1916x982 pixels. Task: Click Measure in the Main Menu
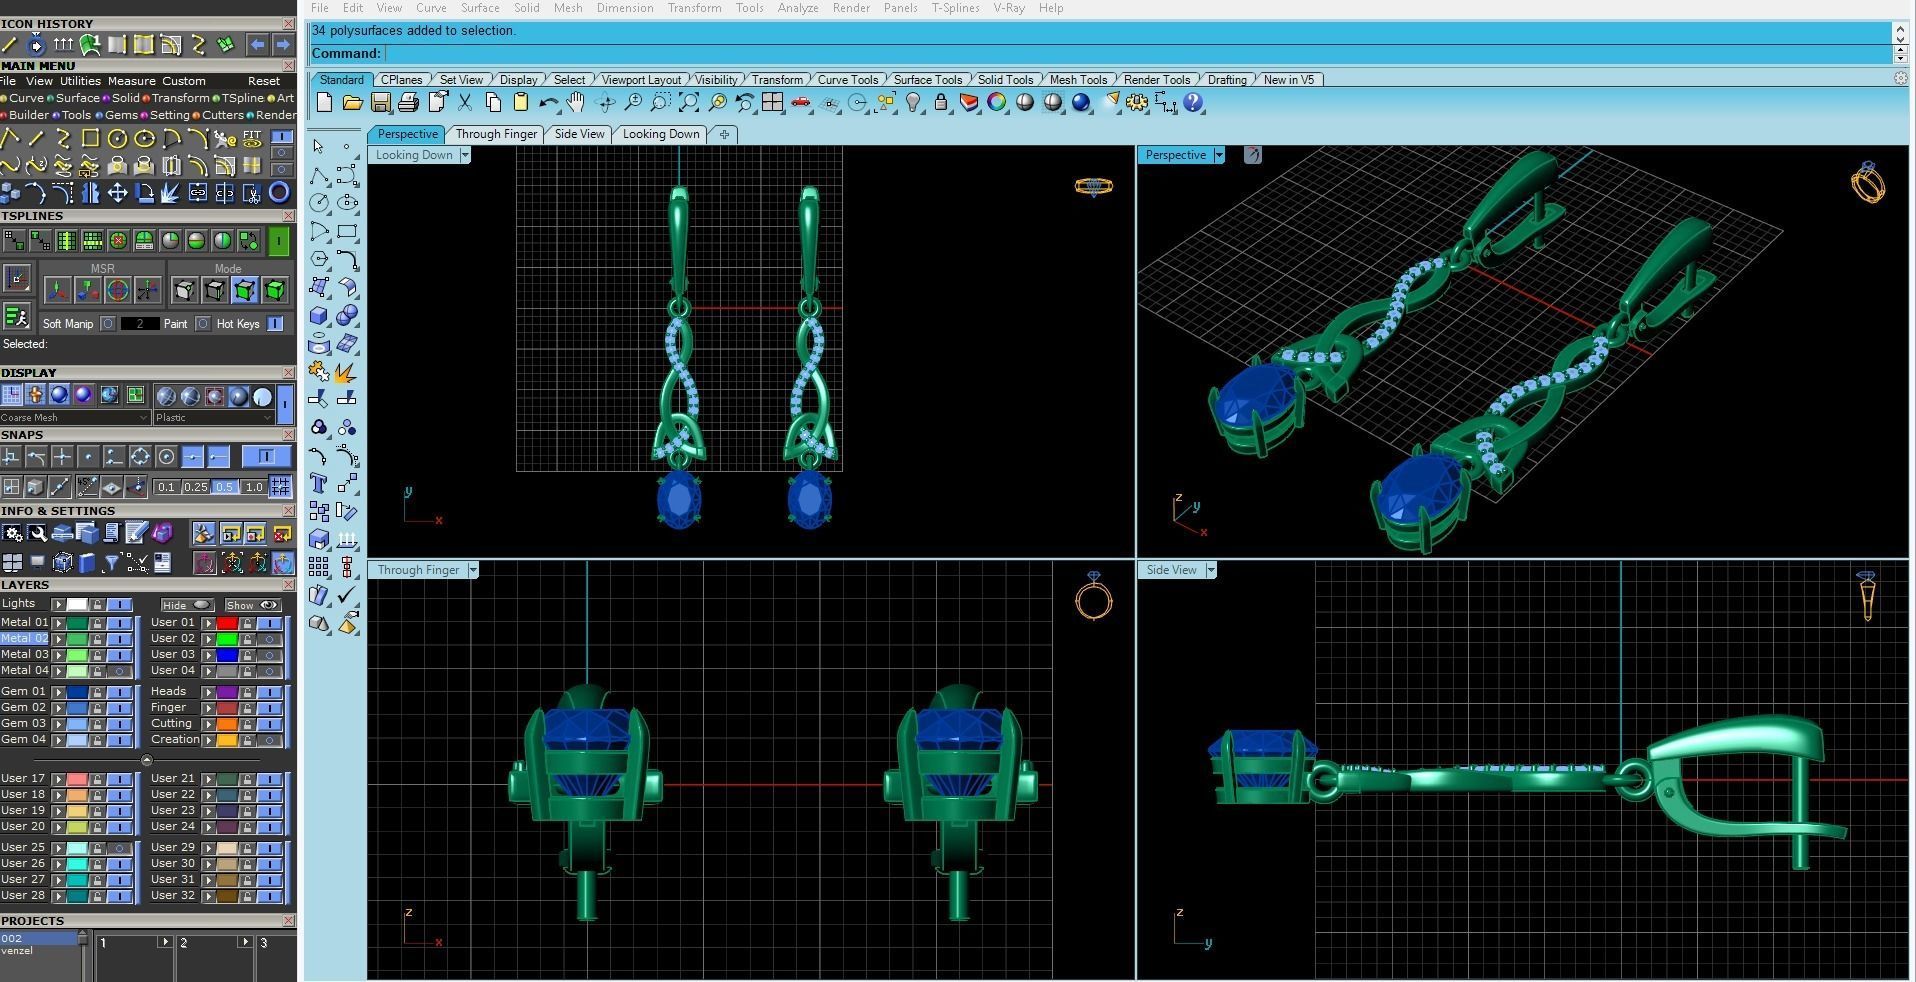pos(131,81)
